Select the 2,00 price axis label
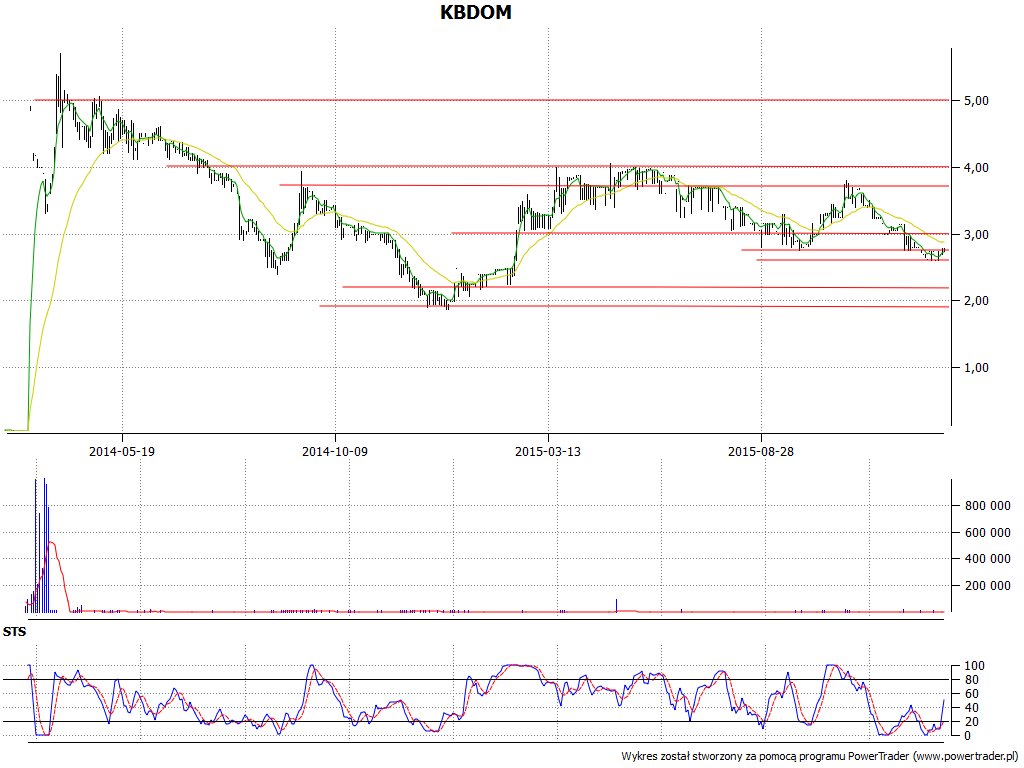 976,301
